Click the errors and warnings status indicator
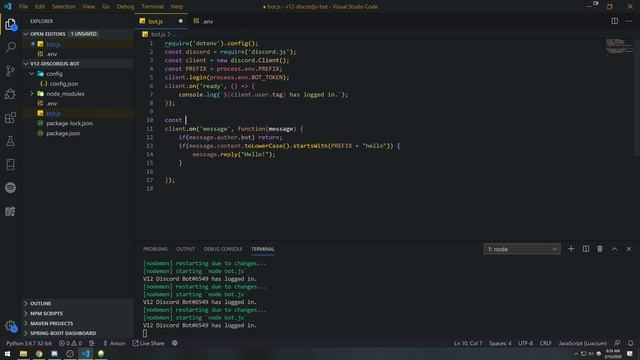The height and width of the screenshot is (360, 640). coord(70,343)
